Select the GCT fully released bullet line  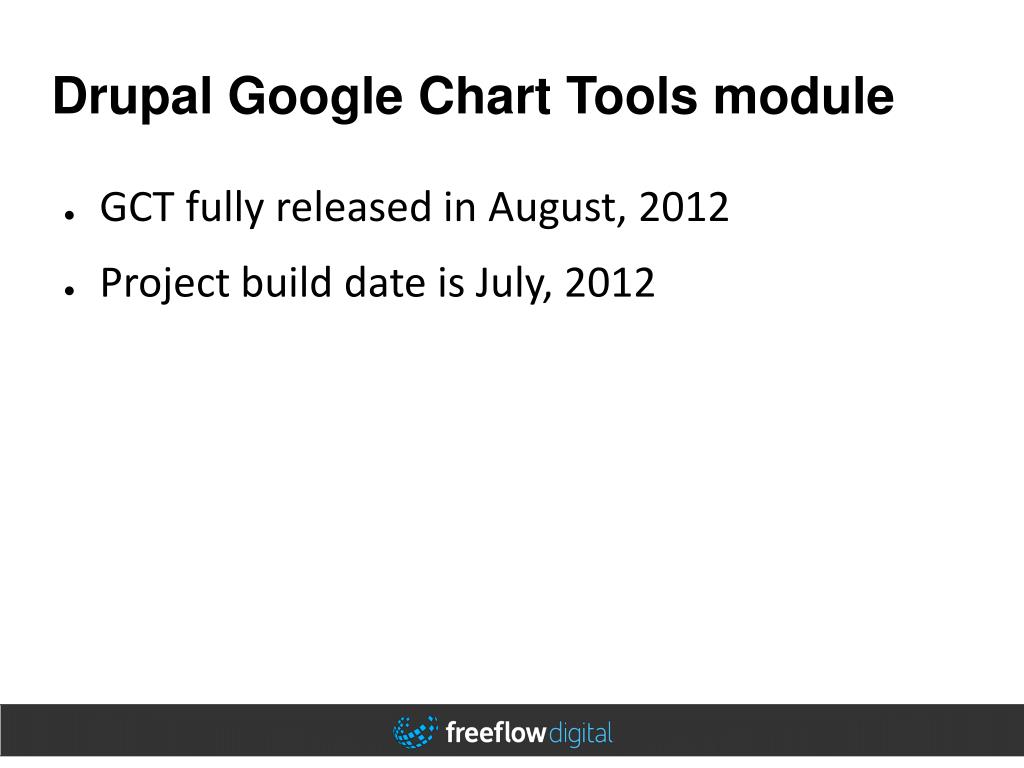414,208
